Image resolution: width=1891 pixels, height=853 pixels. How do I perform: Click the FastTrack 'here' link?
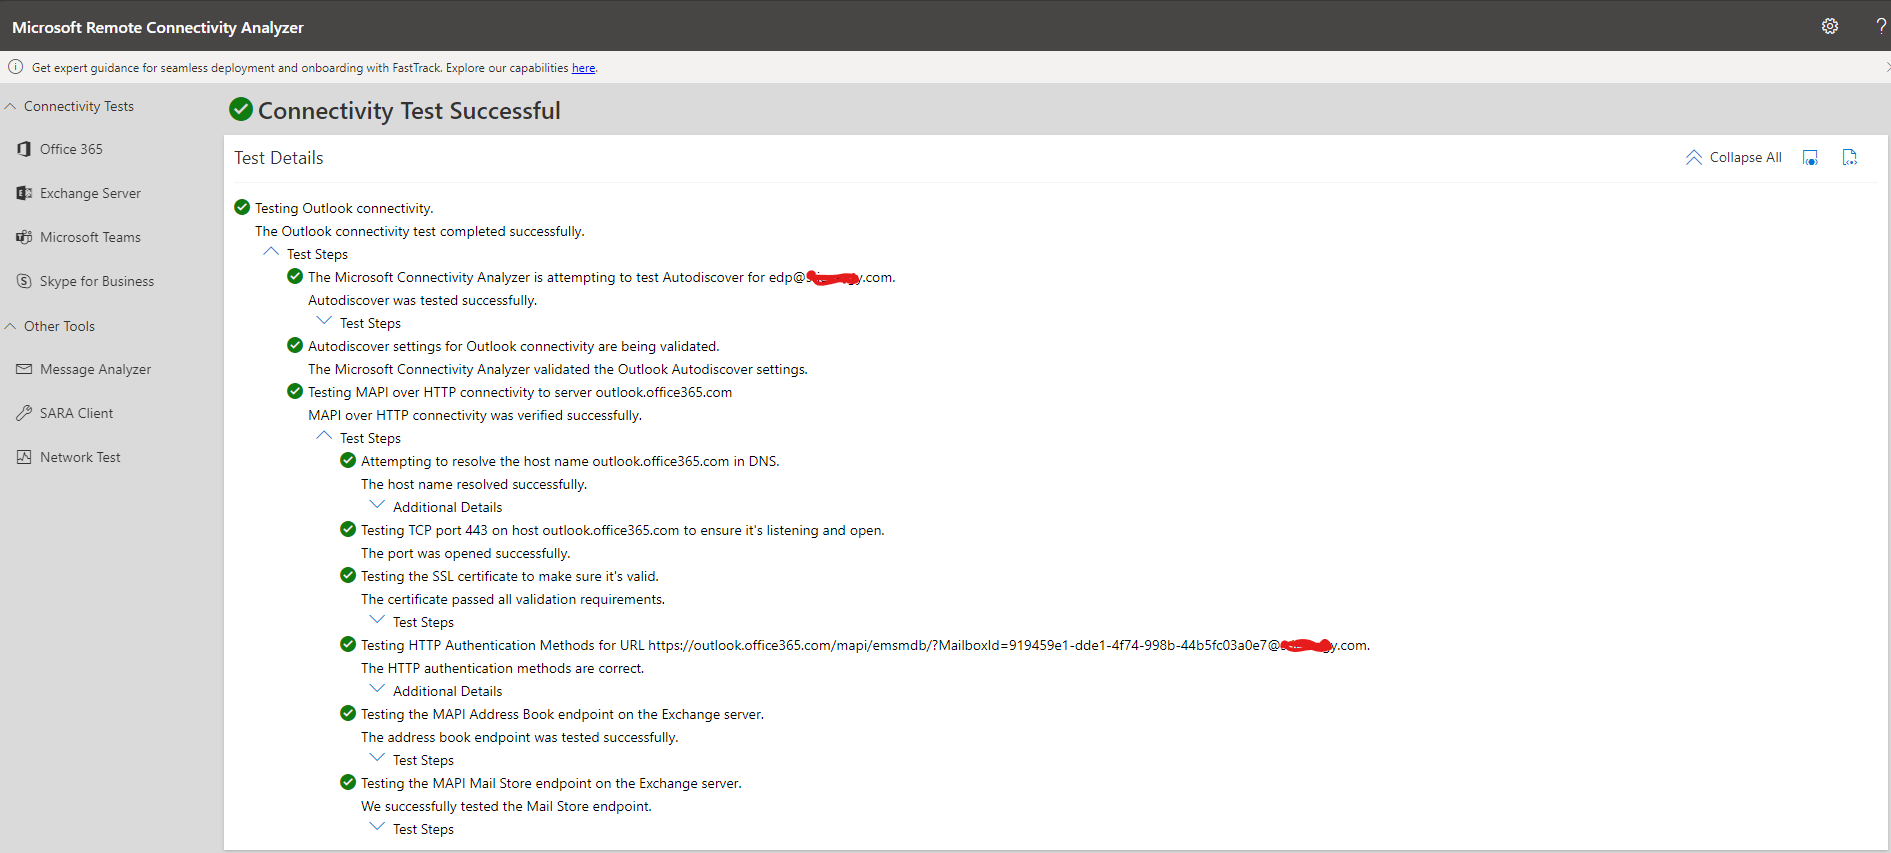(583, 68)
